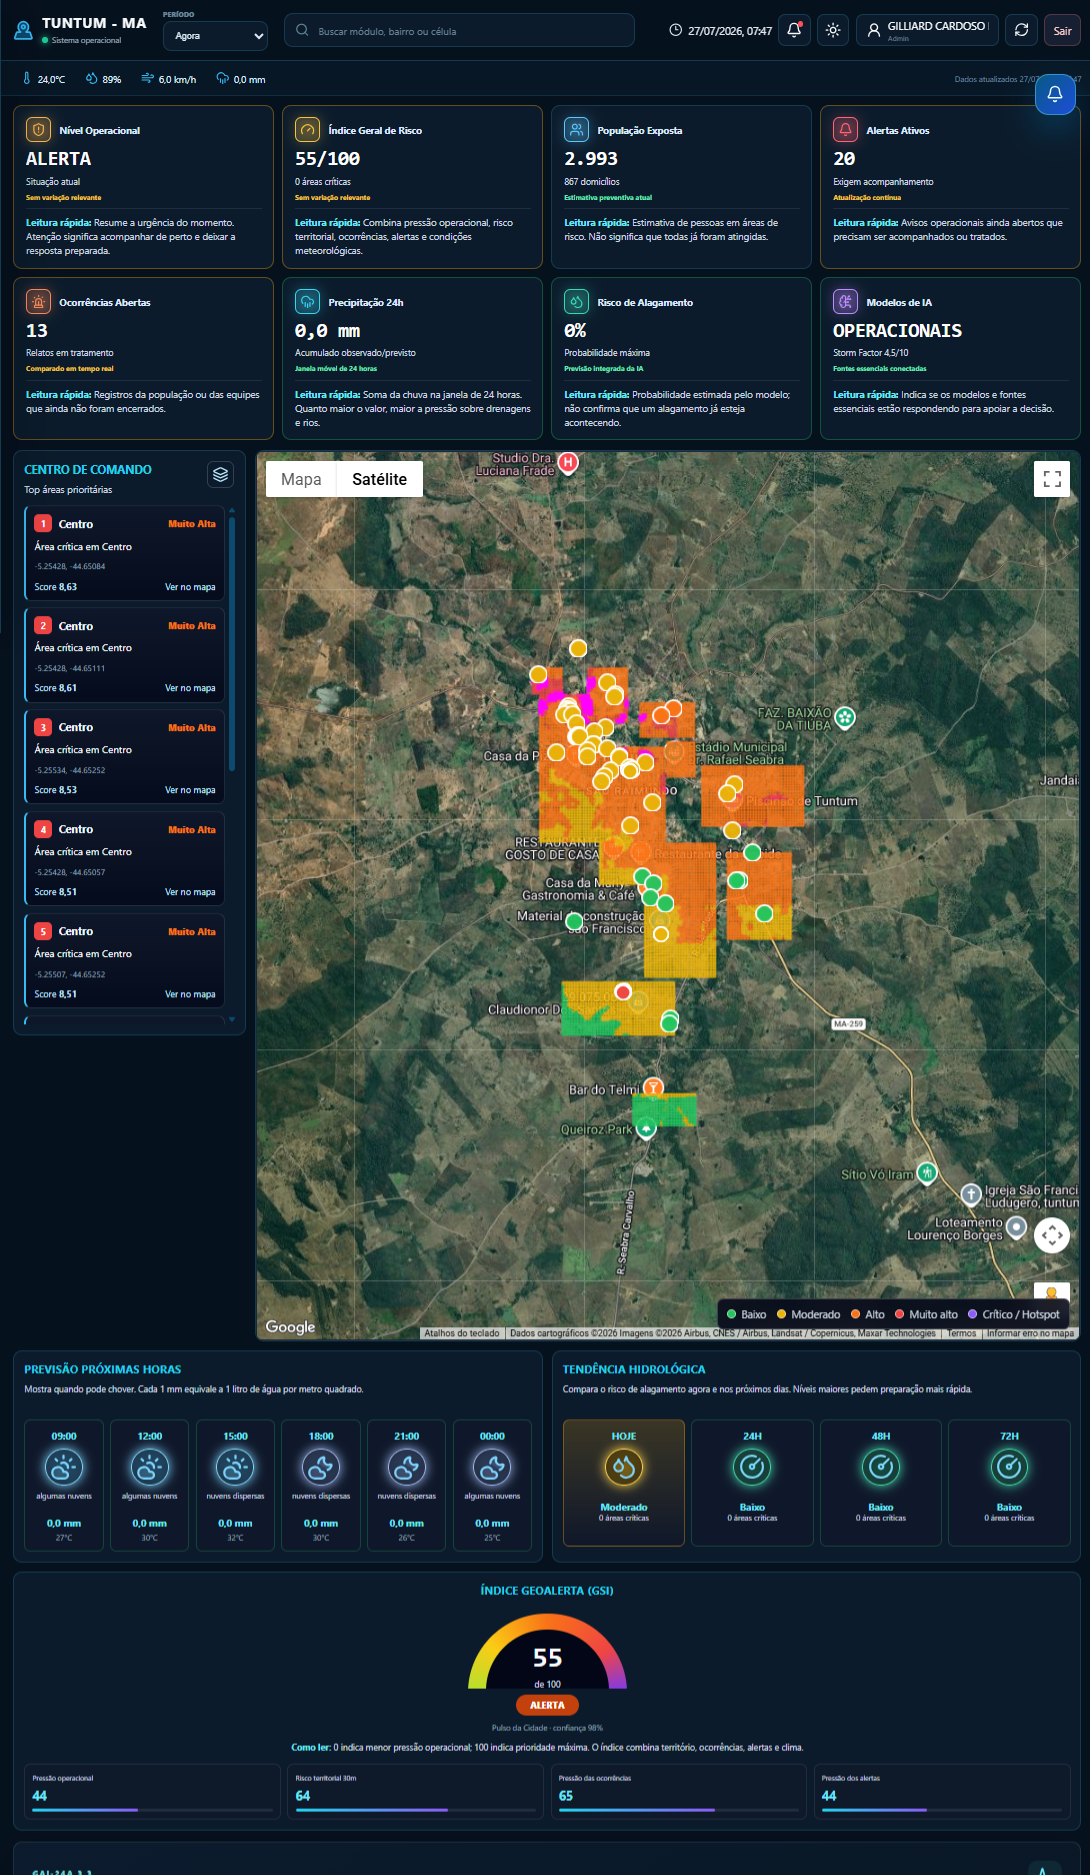Select the 24H hydrological trend card

(x=752, y=1482)
